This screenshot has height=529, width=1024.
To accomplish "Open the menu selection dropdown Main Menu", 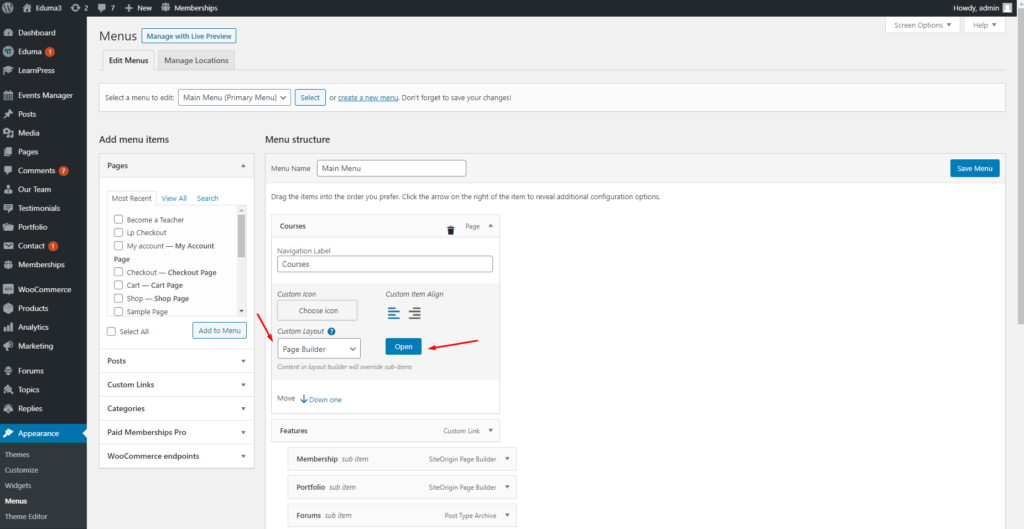I will (x=234, y=97).
